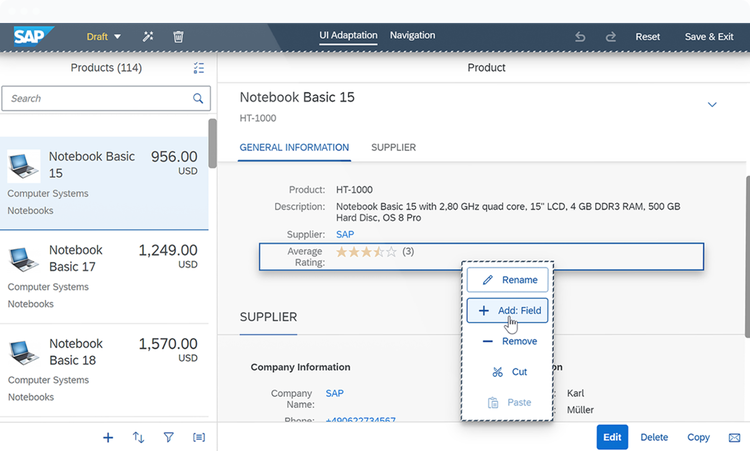Open the Supplier tab
This screenshot has height=451, width=750.
tap(394, 147)
